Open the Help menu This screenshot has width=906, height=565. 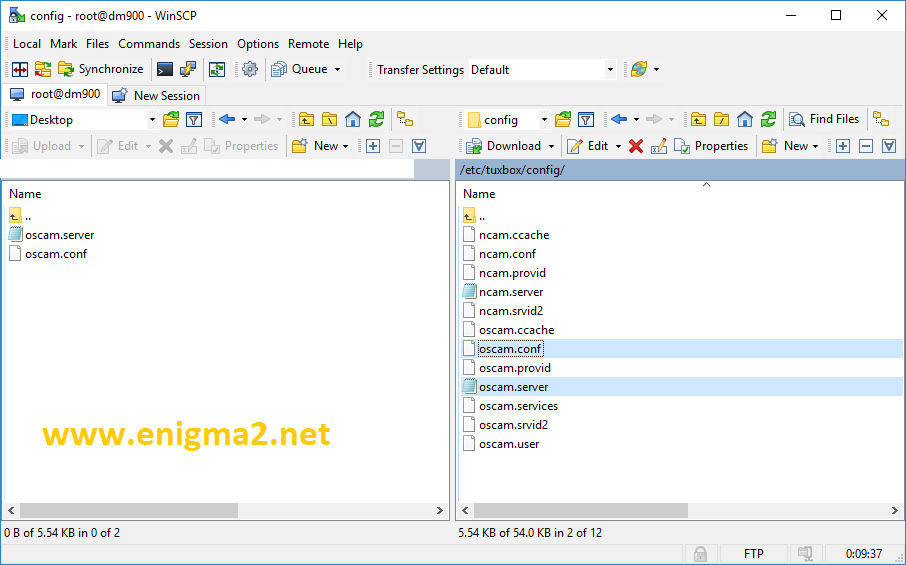350,44
